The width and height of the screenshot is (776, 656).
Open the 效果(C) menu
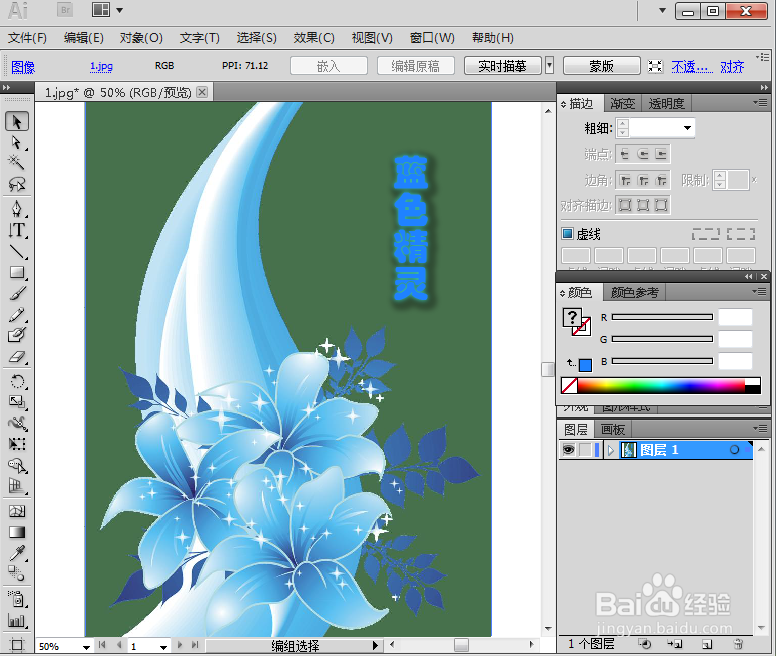point(314,38)
